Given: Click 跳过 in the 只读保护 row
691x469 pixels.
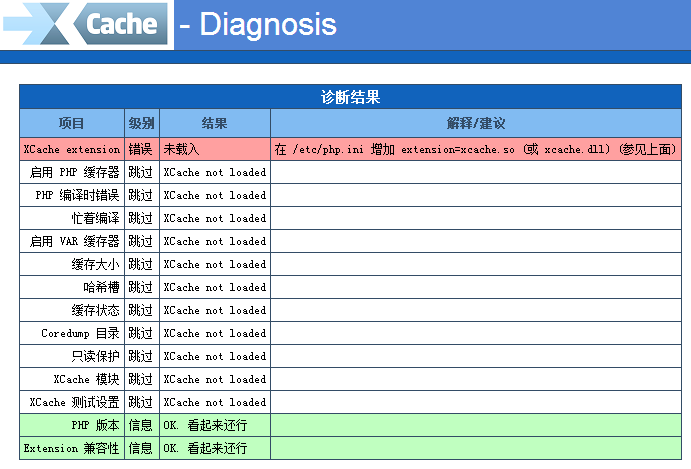Looking at the screenshot, I should click(140, 356).
